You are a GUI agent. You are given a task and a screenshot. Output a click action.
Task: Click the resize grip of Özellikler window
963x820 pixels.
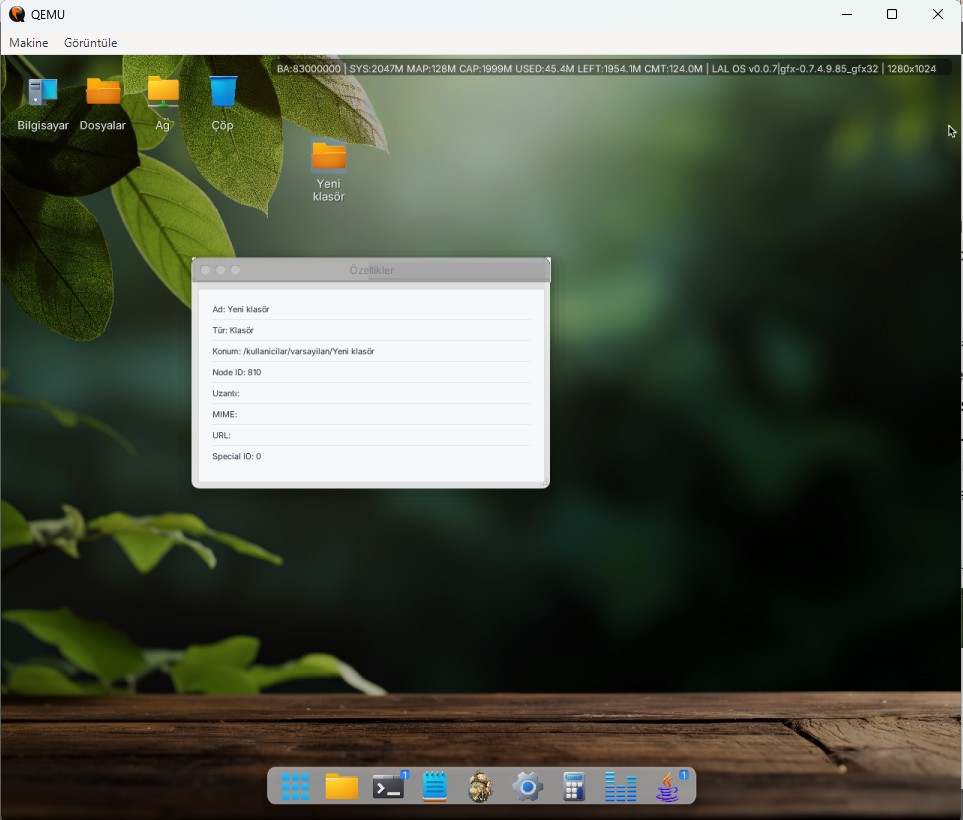pyautogui.click(x=544, y=483)
